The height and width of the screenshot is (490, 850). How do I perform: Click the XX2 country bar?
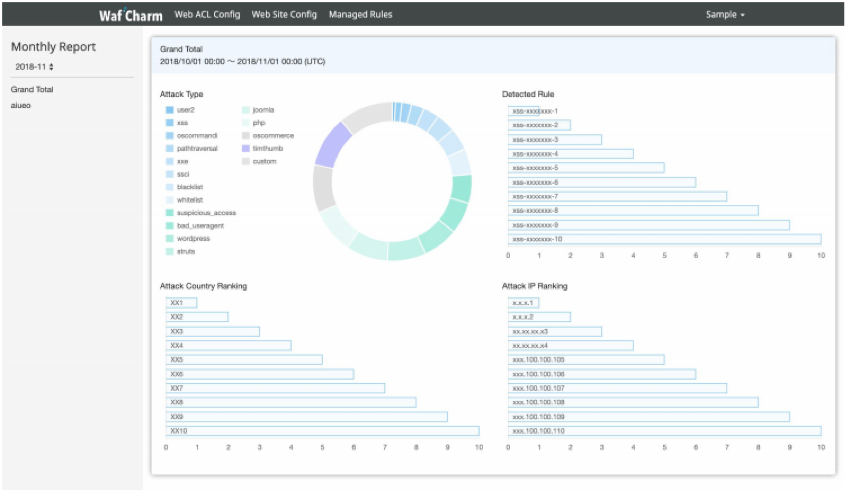pyautogui.click(x=197, y=317)
